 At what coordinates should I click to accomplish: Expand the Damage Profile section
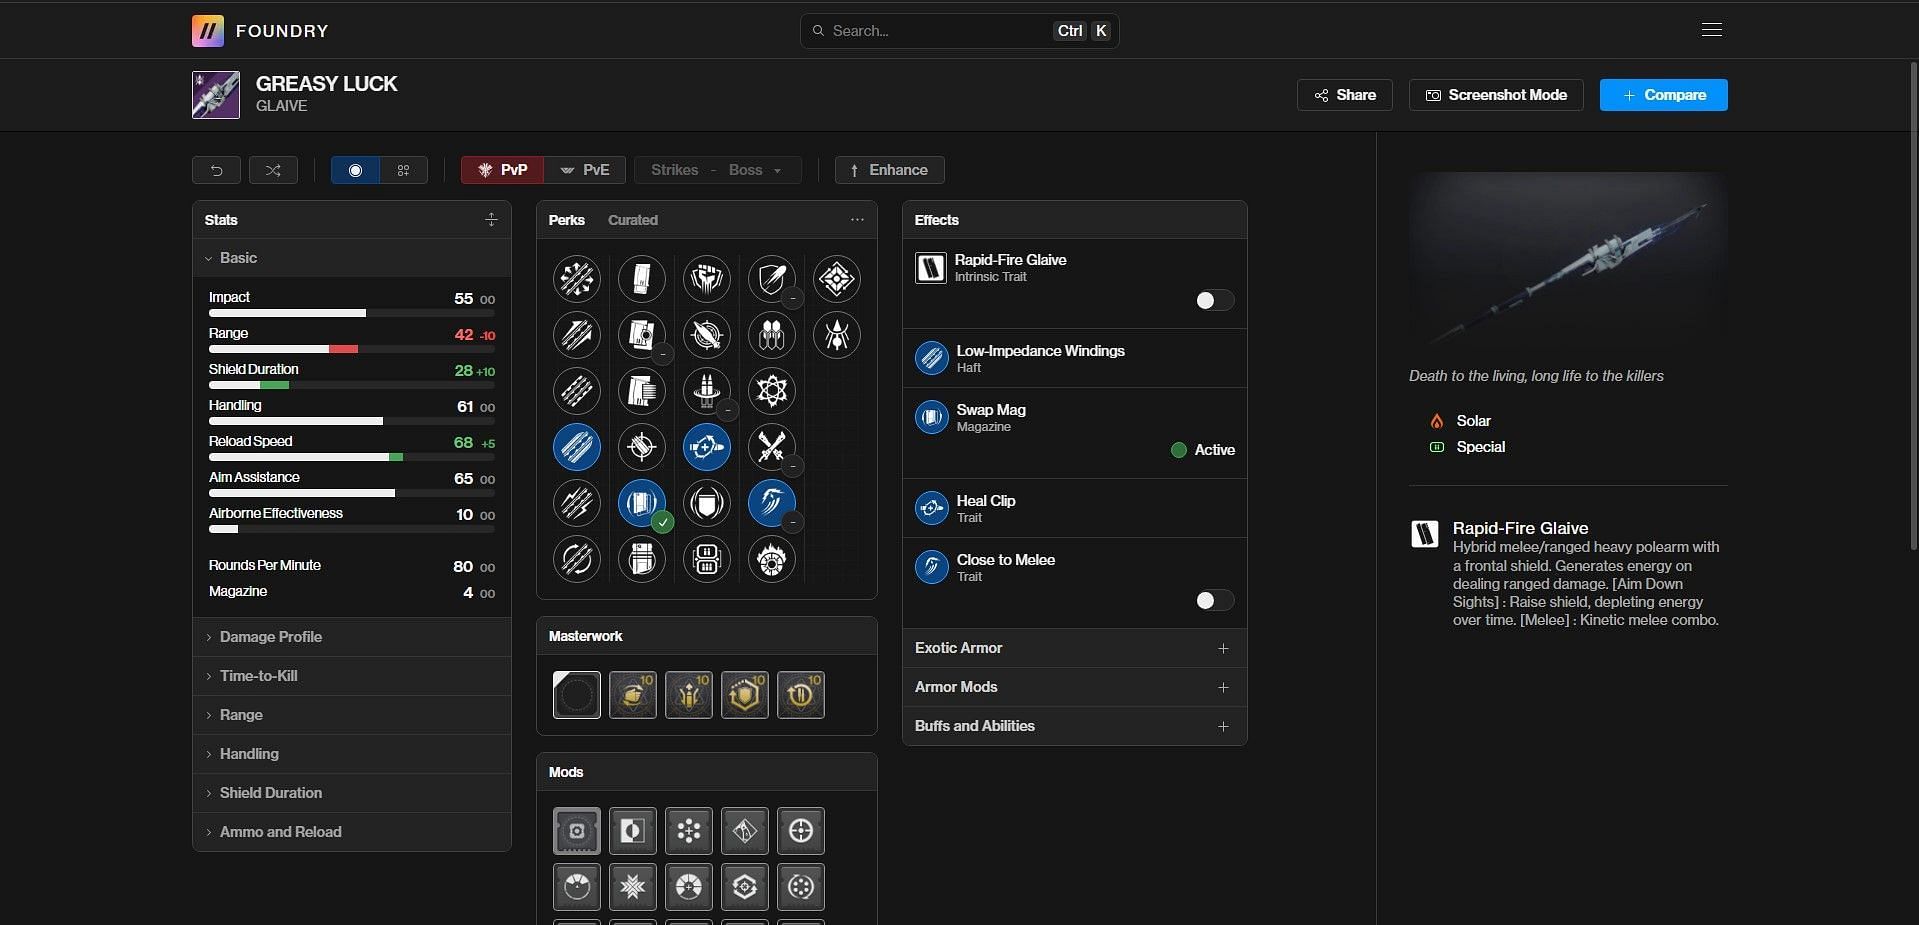352,637
